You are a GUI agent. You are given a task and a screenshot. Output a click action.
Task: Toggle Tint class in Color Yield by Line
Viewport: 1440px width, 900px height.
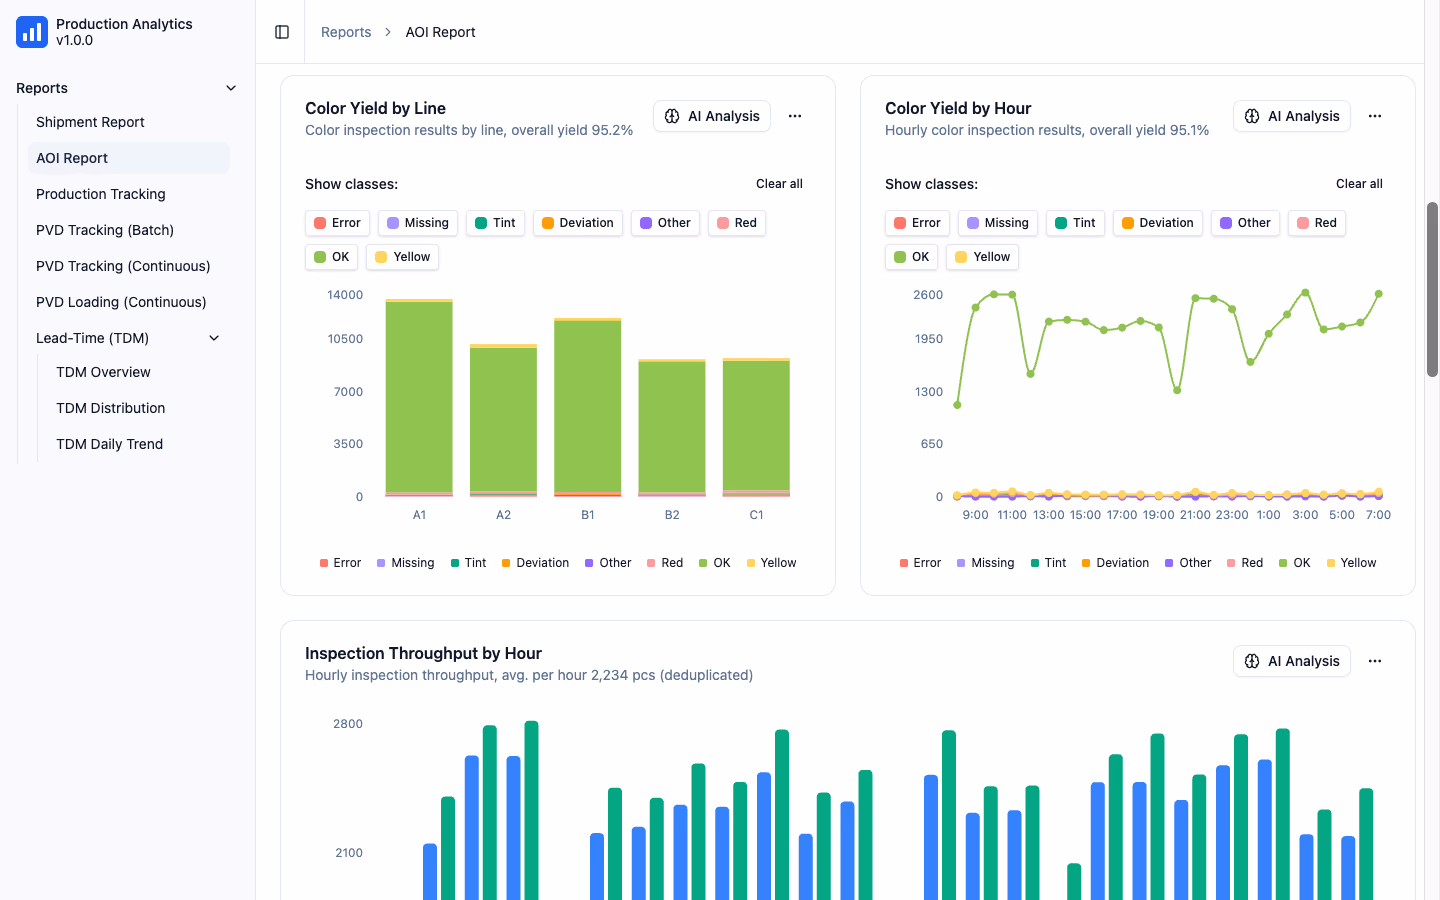pyautogui.click(x=495, y=223)
